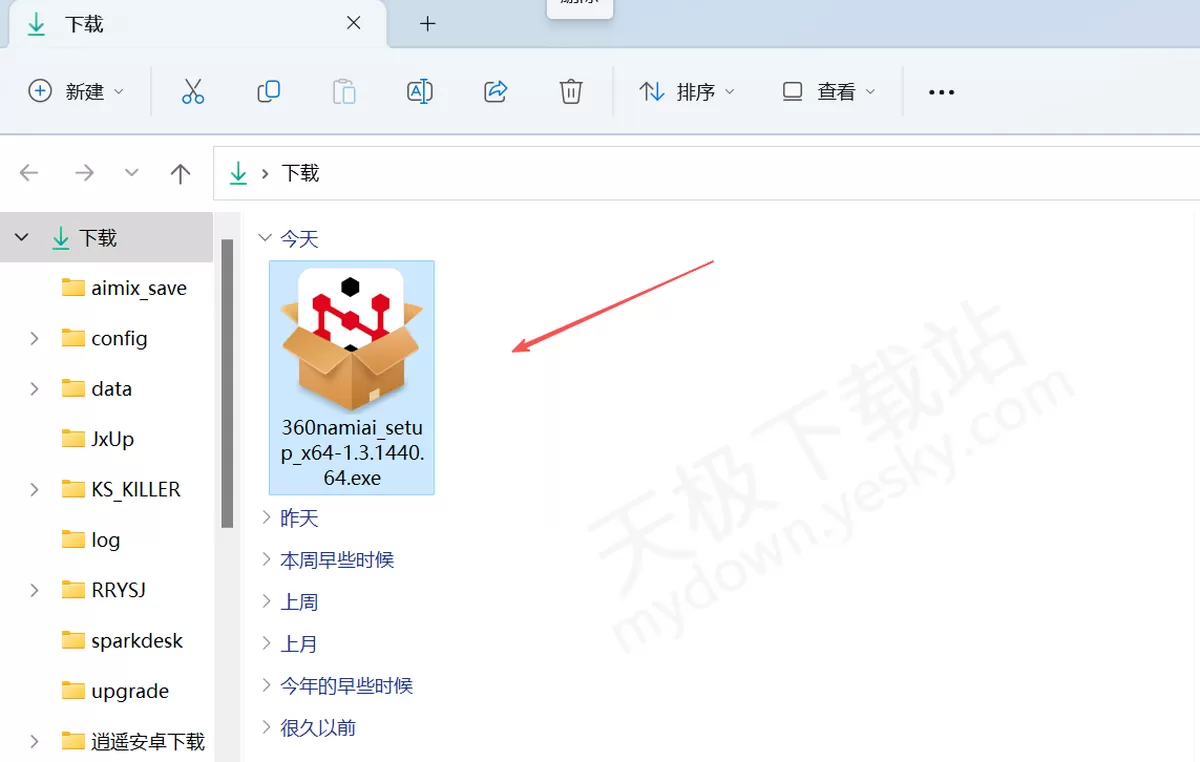Open the 排序 (Sort) dropdown
Screen dimensions: 1200x762
(687, 92)
